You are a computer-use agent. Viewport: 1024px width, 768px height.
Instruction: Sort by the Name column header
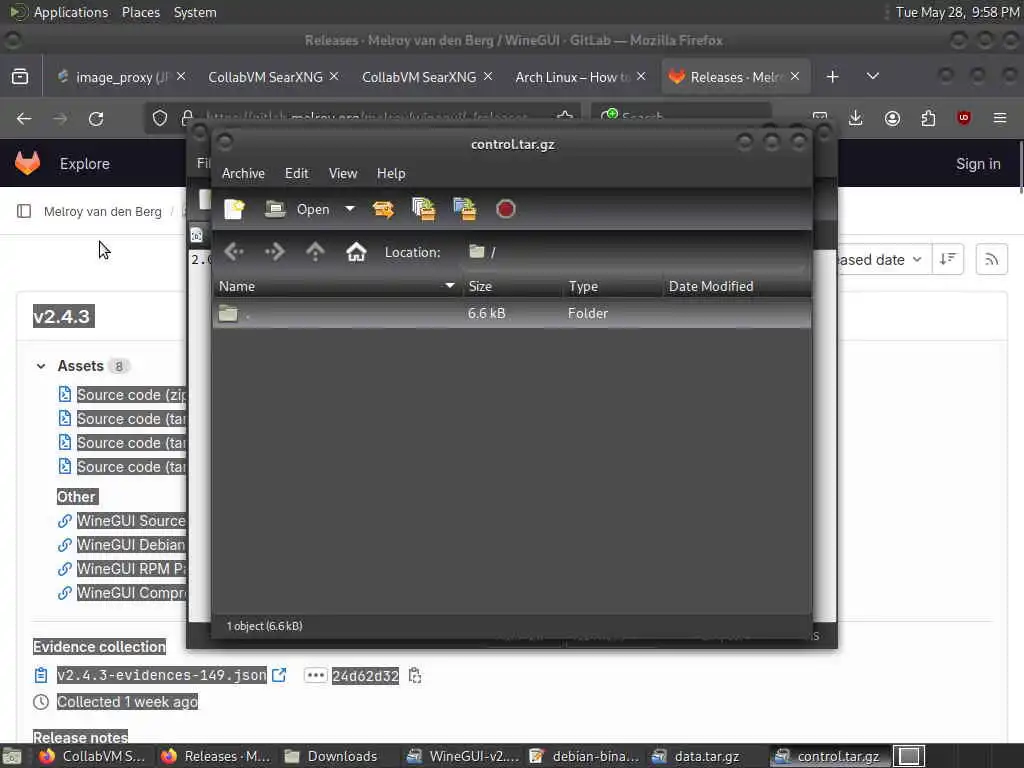[x=337, y=286]
